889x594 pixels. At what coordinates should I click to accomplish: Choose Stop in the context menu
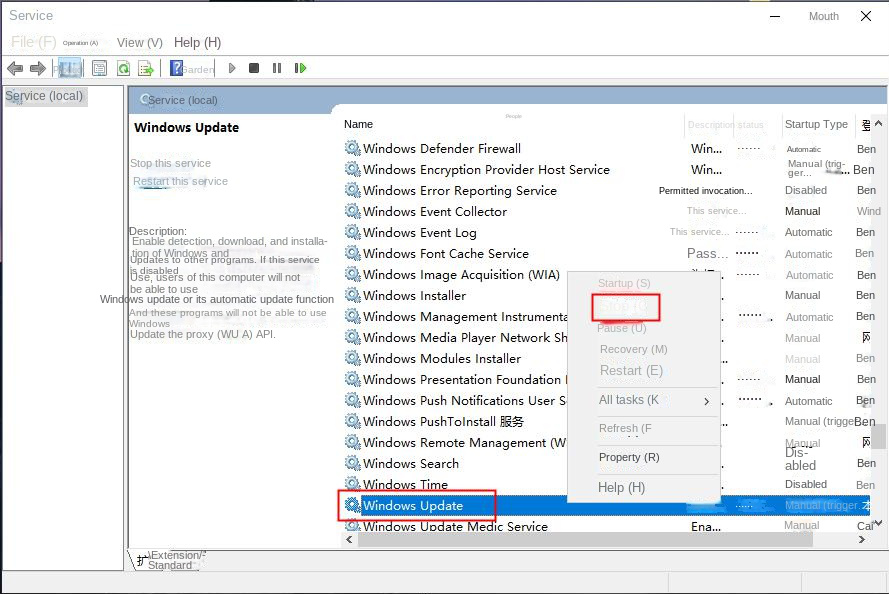coord(625,306)
